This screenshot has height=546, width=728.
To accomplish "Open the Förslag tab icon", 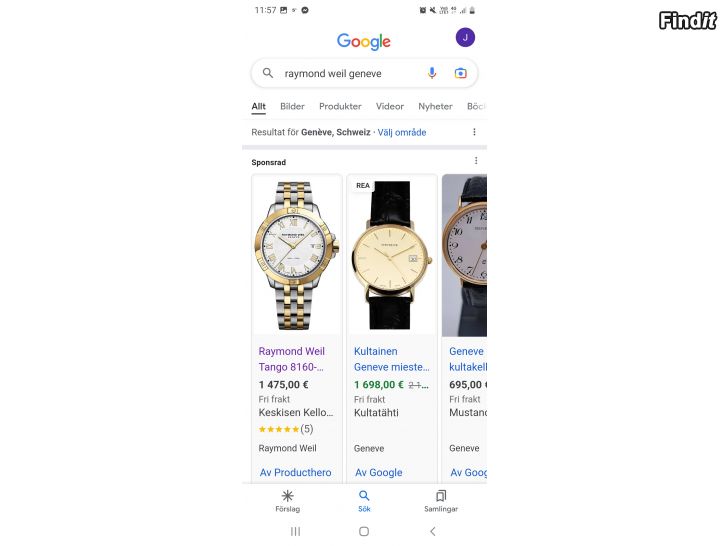I will point(287,496).
